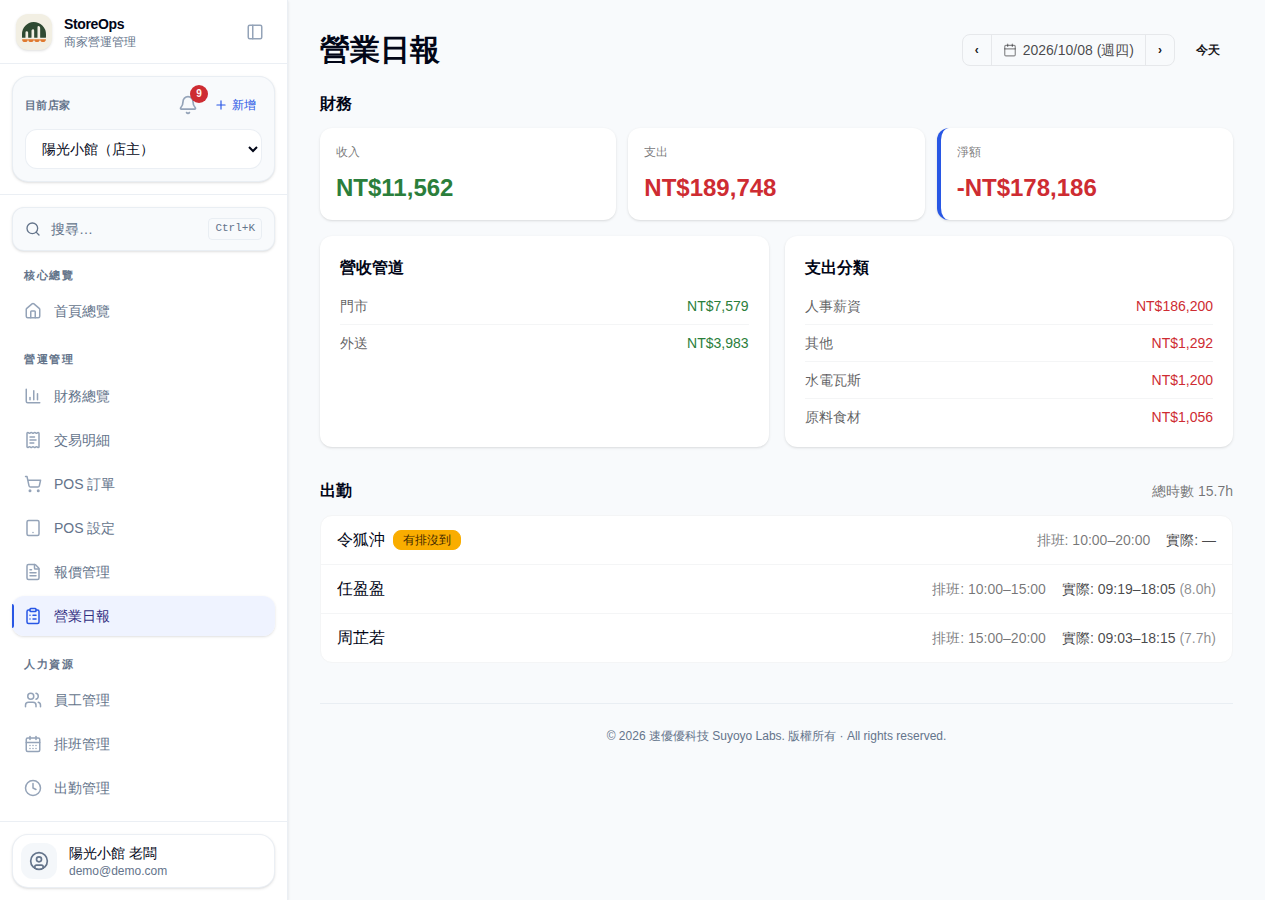Open 財務總覽 menu item

(x=143, y=396)
